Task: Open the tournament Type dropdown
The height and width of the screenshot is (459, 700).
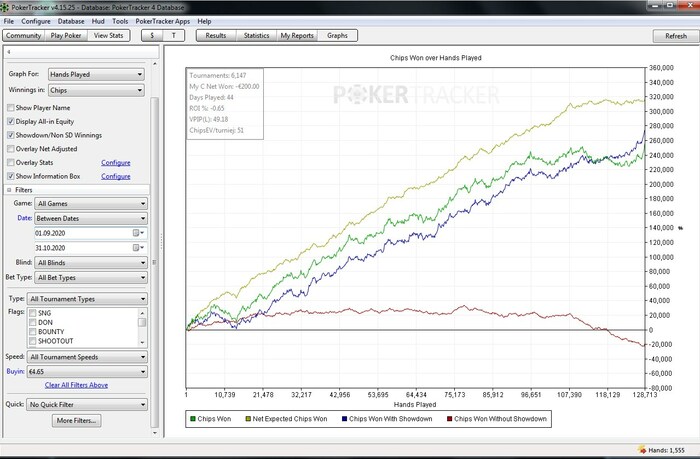Action: (88, 299)
